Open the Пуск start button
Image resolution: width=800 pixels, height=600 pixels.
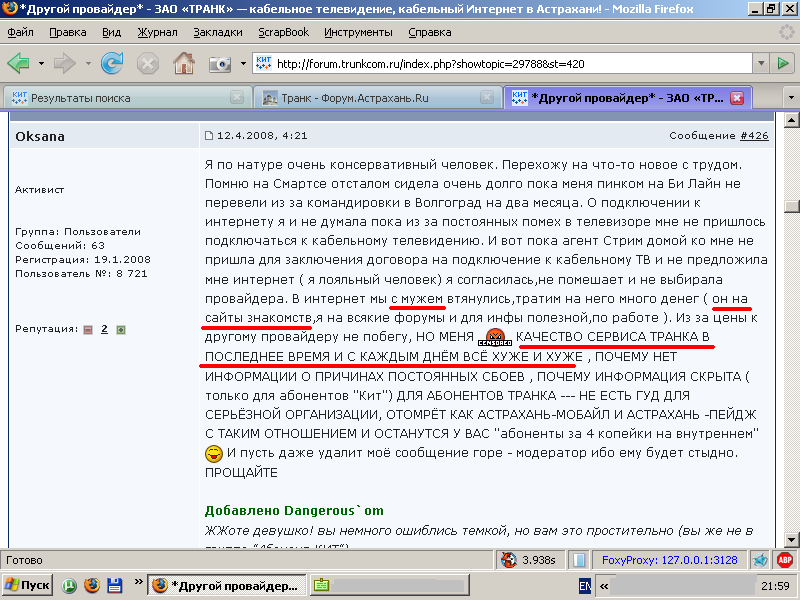tap(28, 585)
